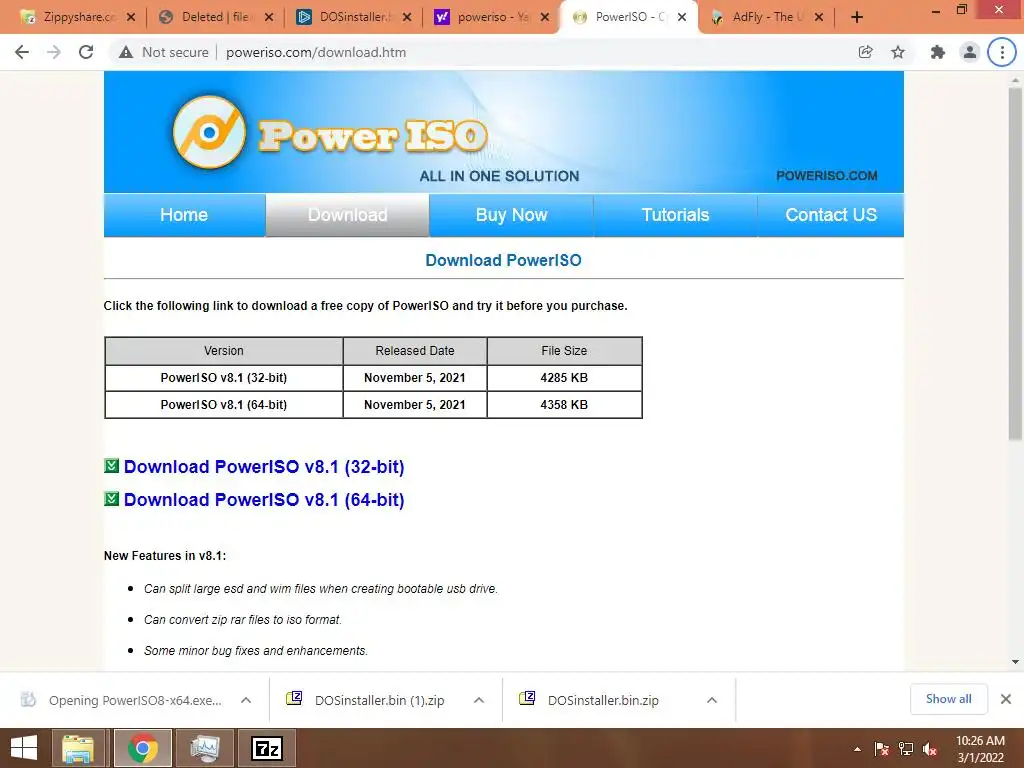
Task: Open the Contact US navigation item
Action: click(x=831, y=215)
